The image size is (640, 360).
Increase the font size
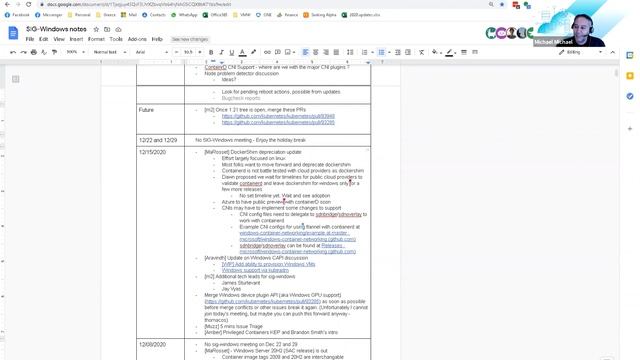tap(200, 52)
